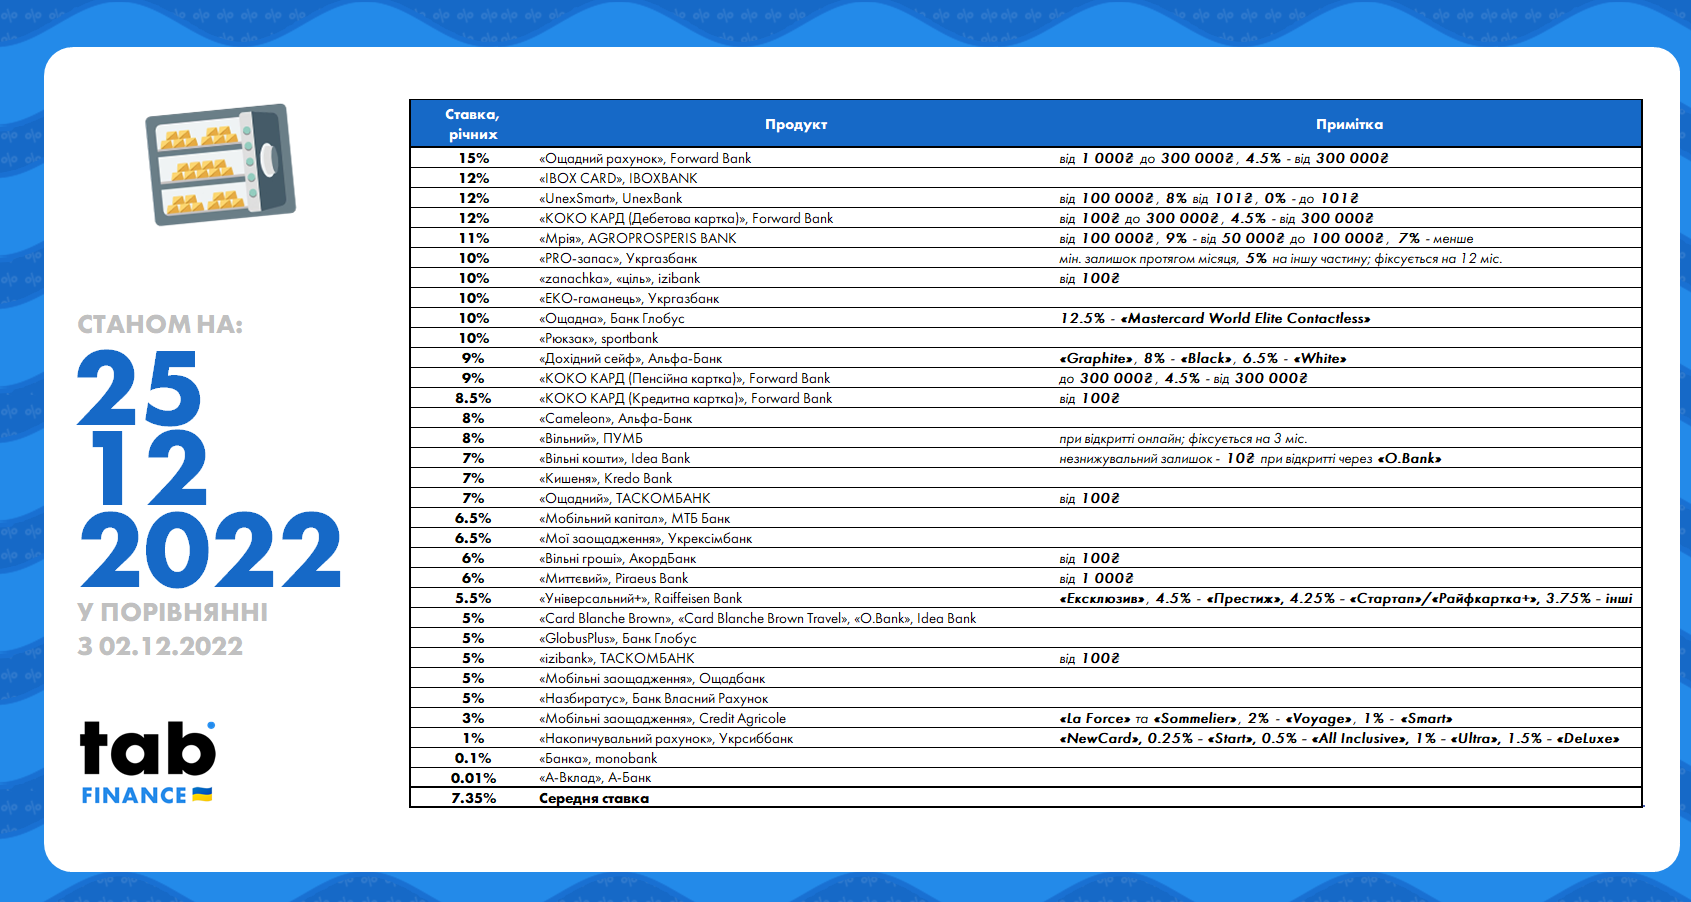The image size is (1691, 902).
Task: Click '«Мобільні заощадження», Credit Agricole' product
Action: click(662, 718)
